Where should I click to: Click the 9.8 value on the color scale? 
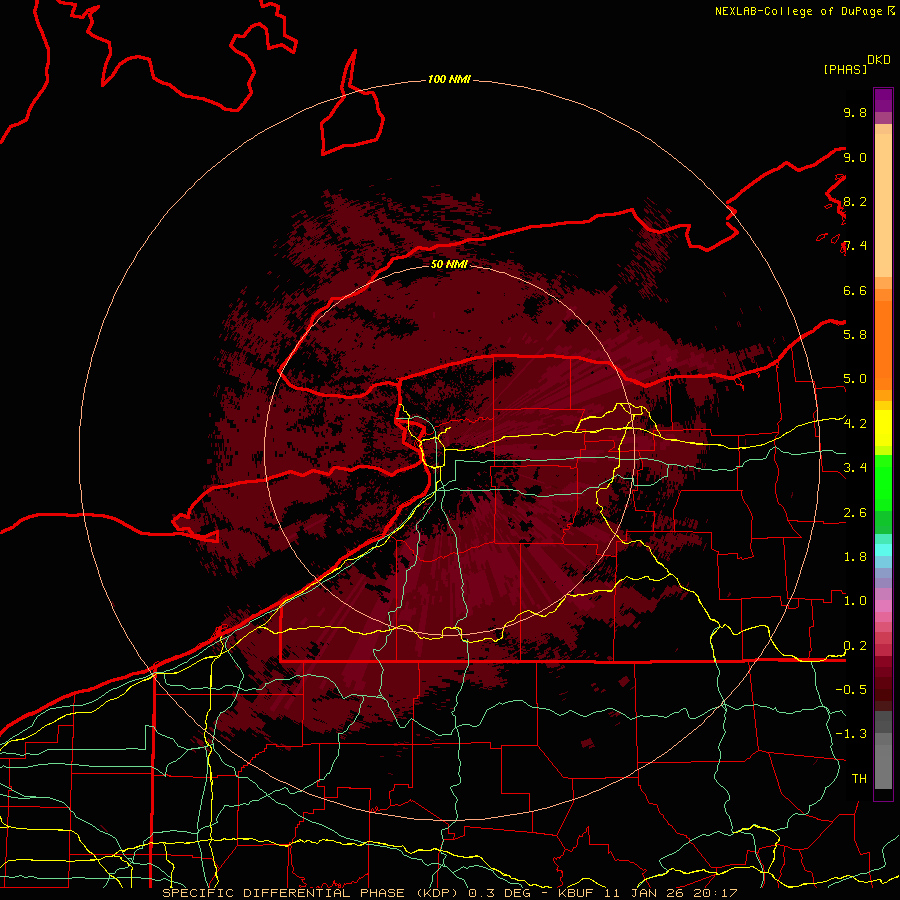click(855, 112)
